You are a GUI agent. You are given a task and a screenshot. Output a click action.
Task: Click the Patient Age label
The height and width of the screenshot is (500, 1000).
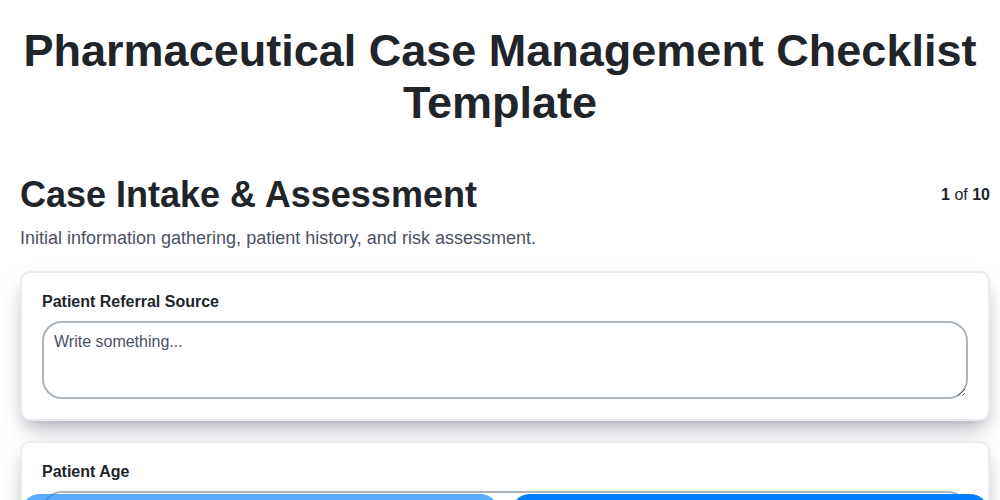tap(85, 471)
